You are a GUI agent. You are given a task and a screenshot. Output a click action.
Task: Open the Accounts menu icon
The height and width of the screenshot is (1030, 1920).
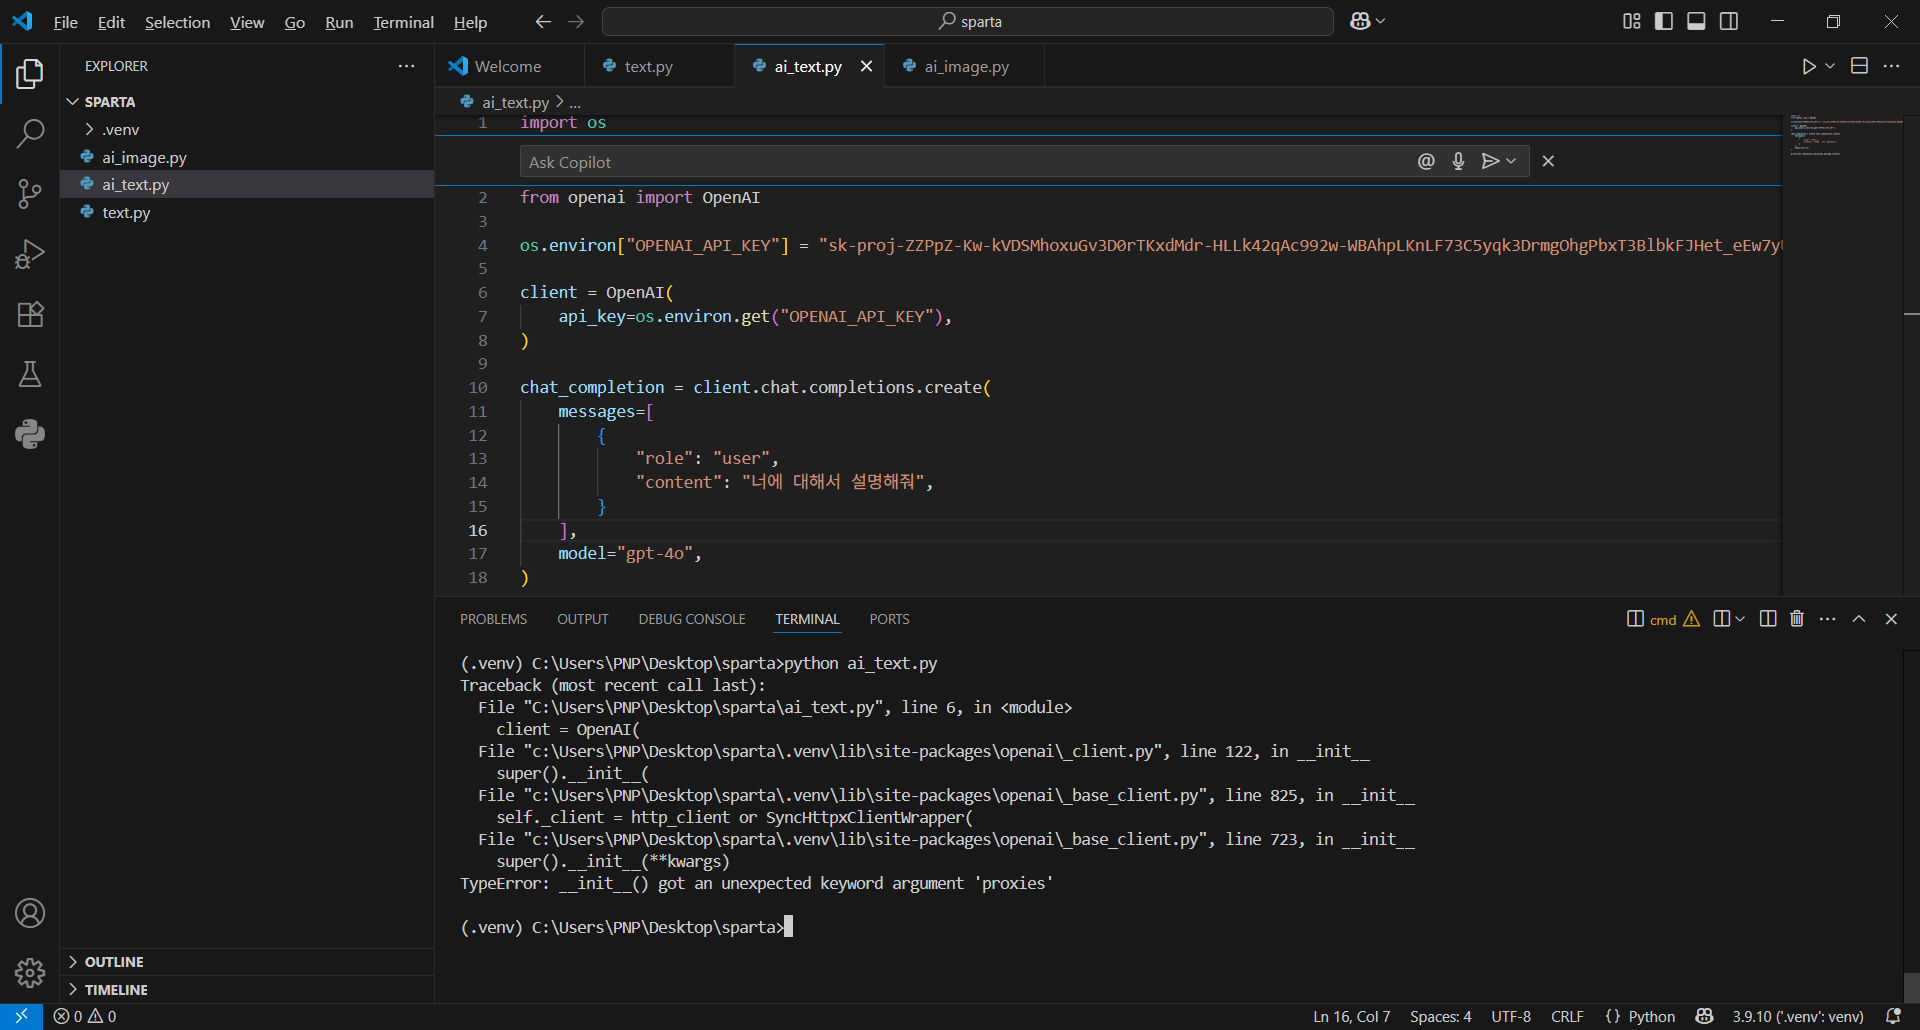click(x=30, y=913)
